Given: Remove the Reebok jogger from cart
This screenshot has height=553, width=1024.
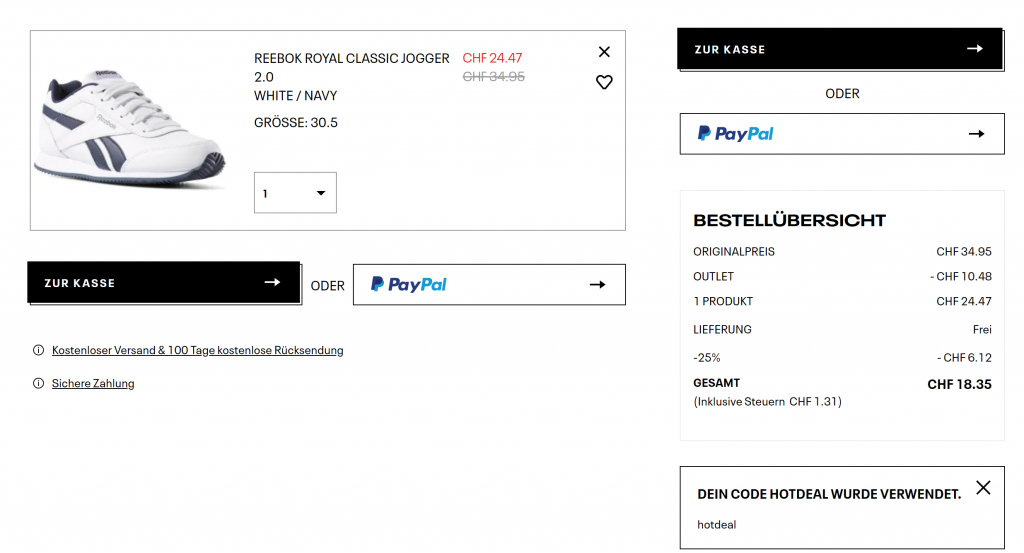Looking at the screenshot, I should [x=604, y=52].
